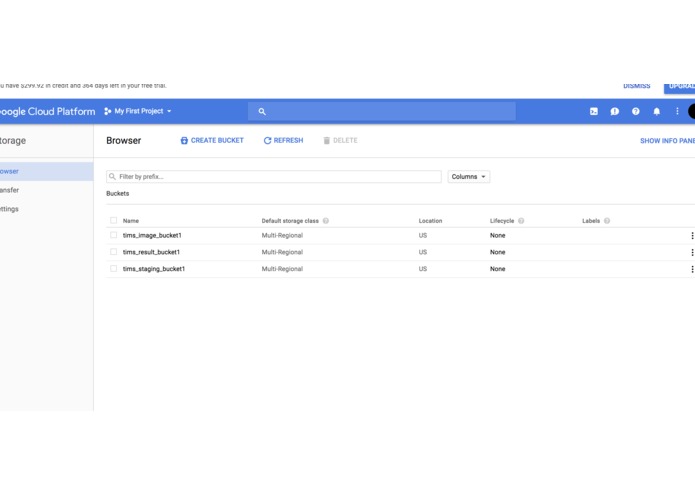The height and width of the screenshot is (494, 695).
Task: Select all buckets with header checkbox
Action: [113, 220]
